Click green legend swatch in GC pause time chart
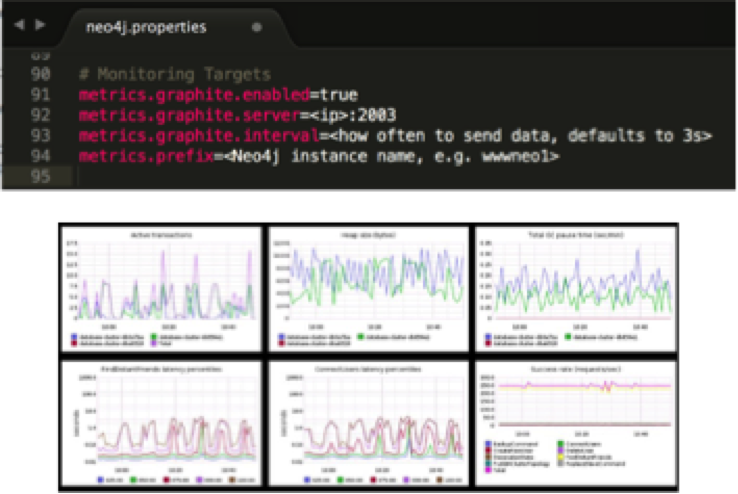738x494 pixels. coord(568,337)
